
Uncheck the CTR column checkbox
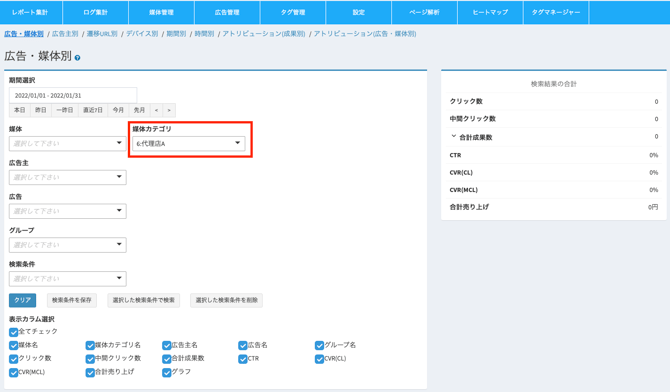click(243, 359)
